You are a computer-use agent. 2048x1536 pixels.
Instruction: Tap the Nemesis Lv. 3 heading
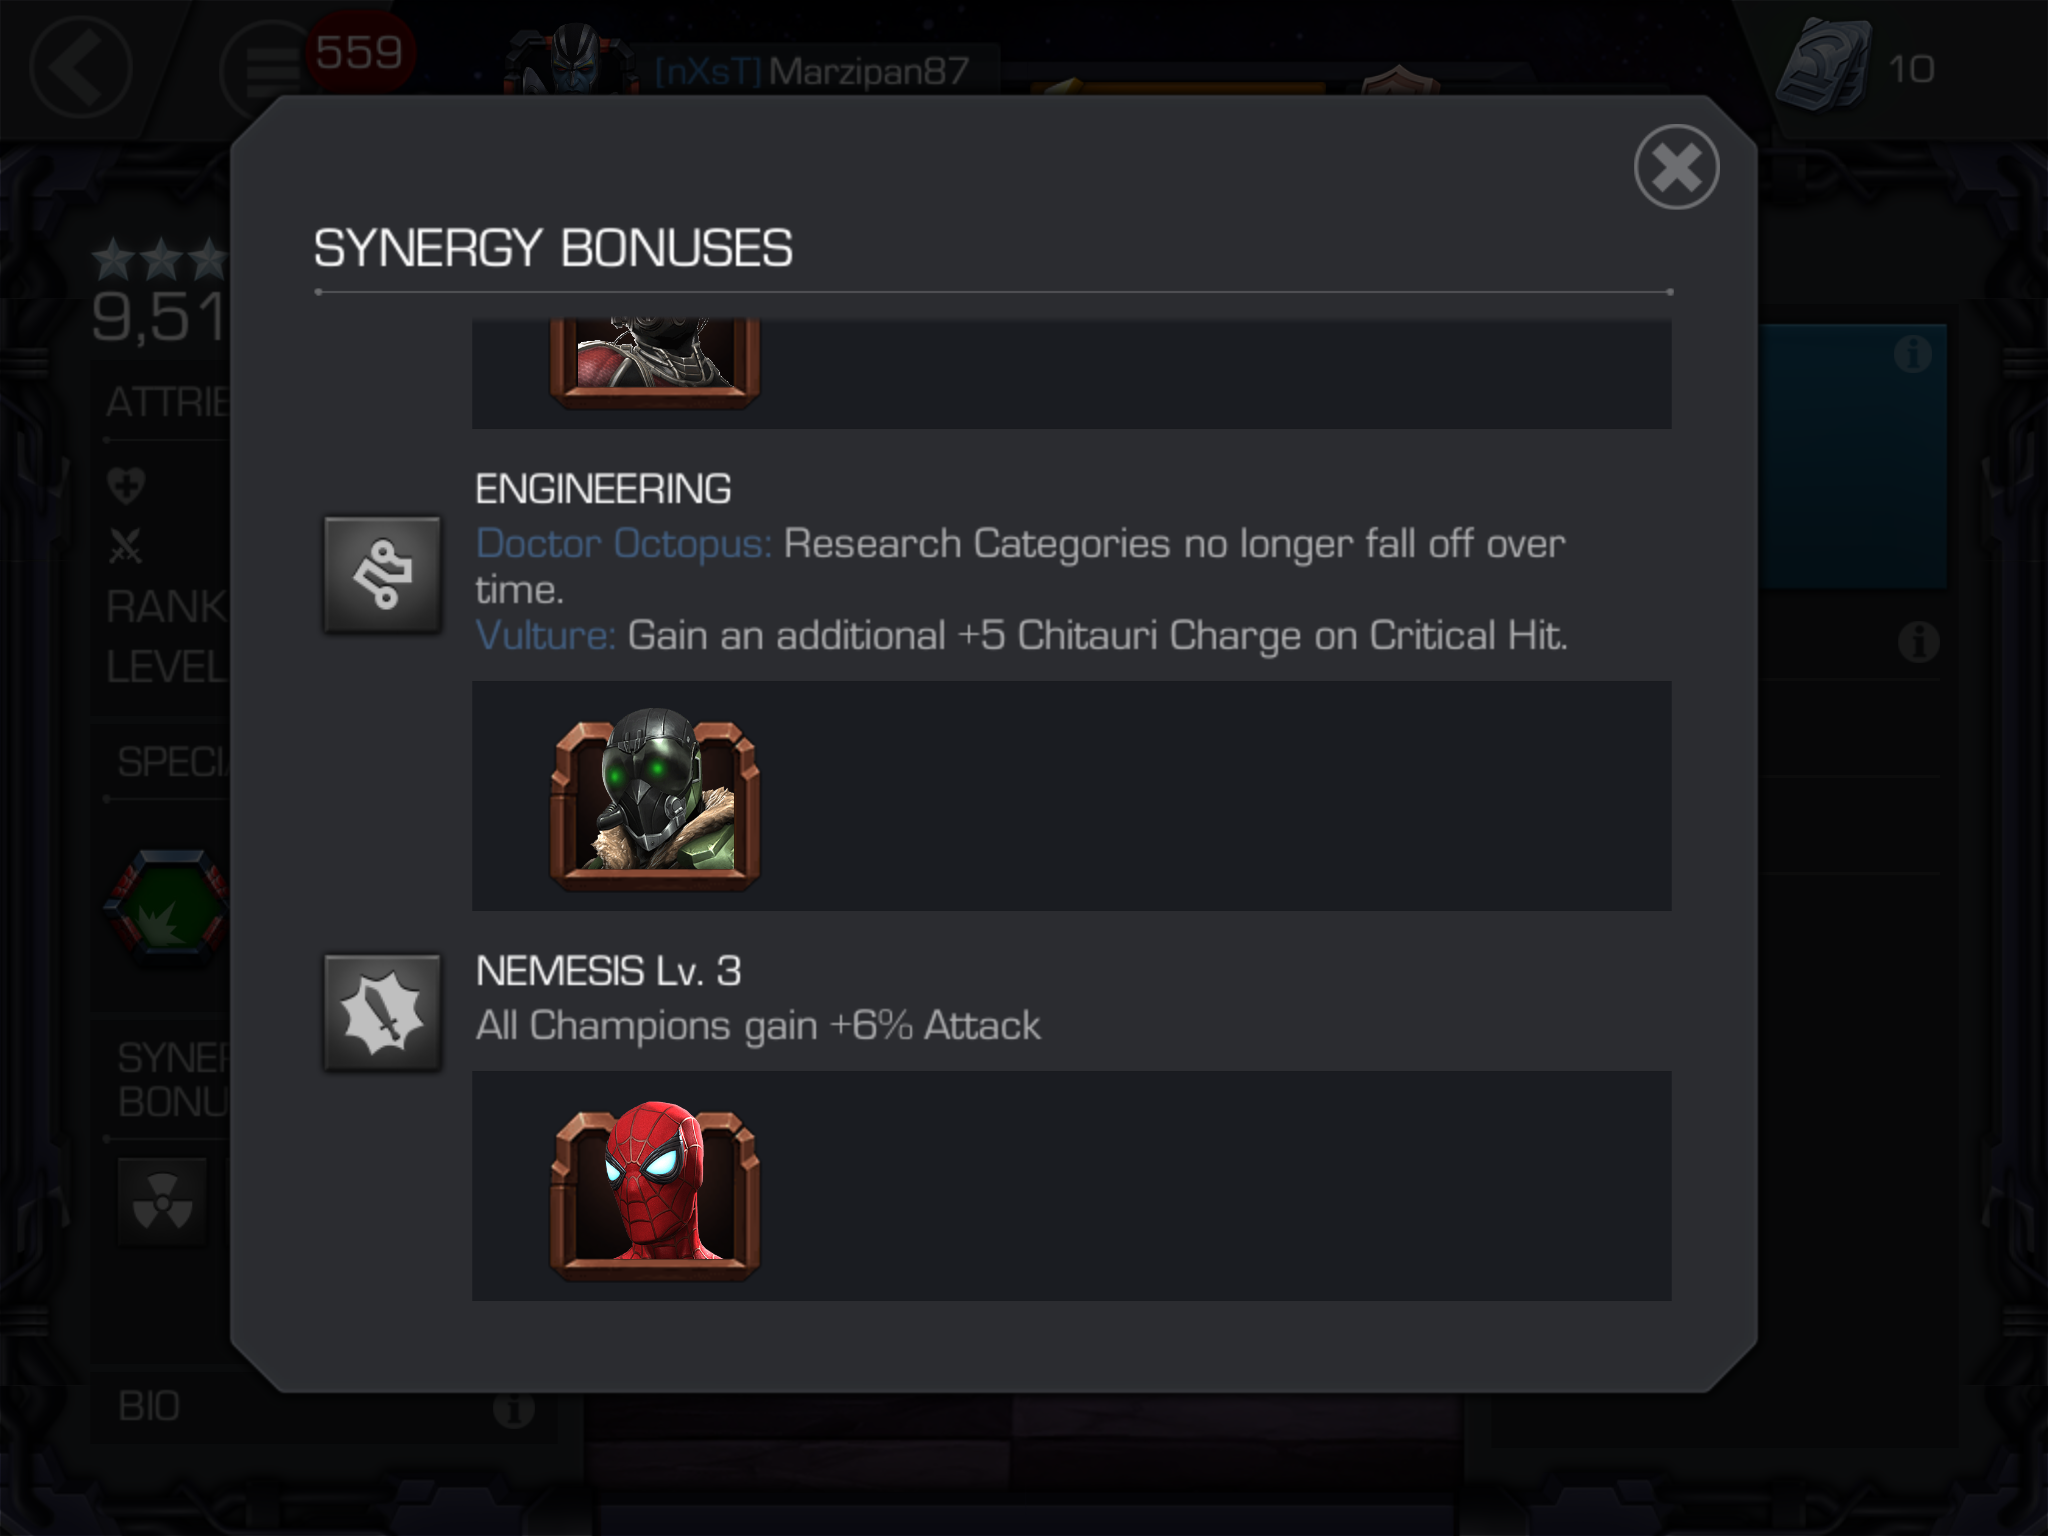coord(608,971)
